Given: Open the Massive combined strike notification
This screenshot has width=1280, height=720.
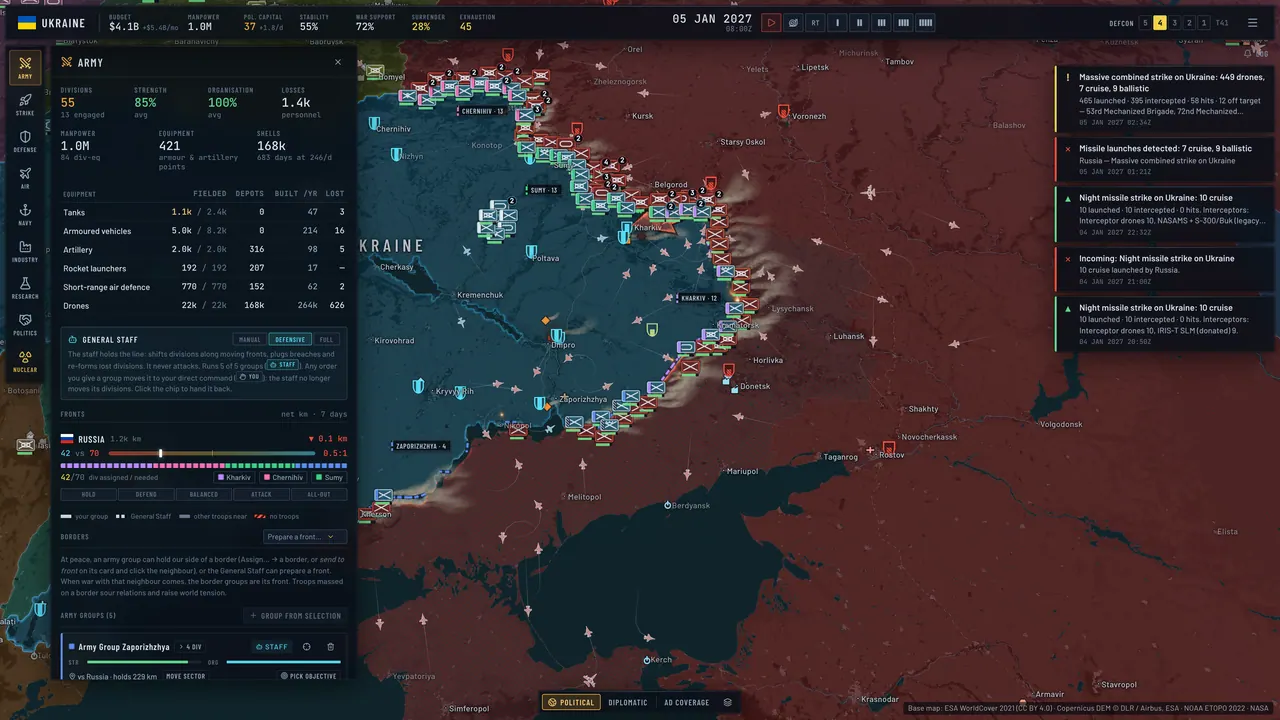Looking at the screenshot, I should (1164, 99).
